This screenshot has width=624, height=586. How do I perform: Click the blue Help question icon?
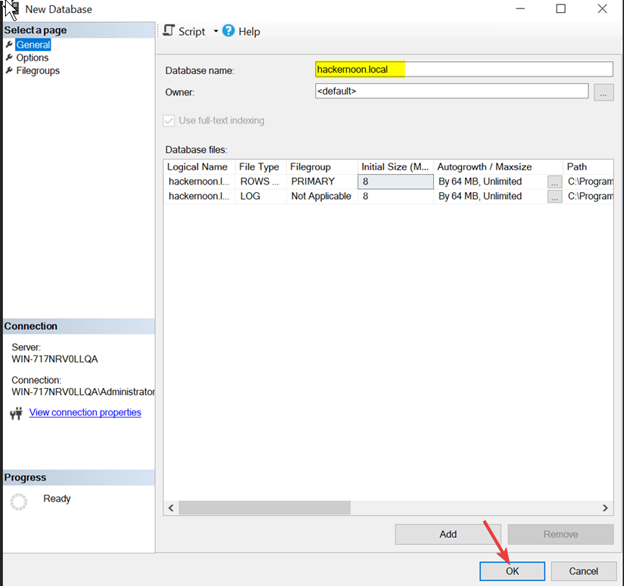(x=228, y=31)
